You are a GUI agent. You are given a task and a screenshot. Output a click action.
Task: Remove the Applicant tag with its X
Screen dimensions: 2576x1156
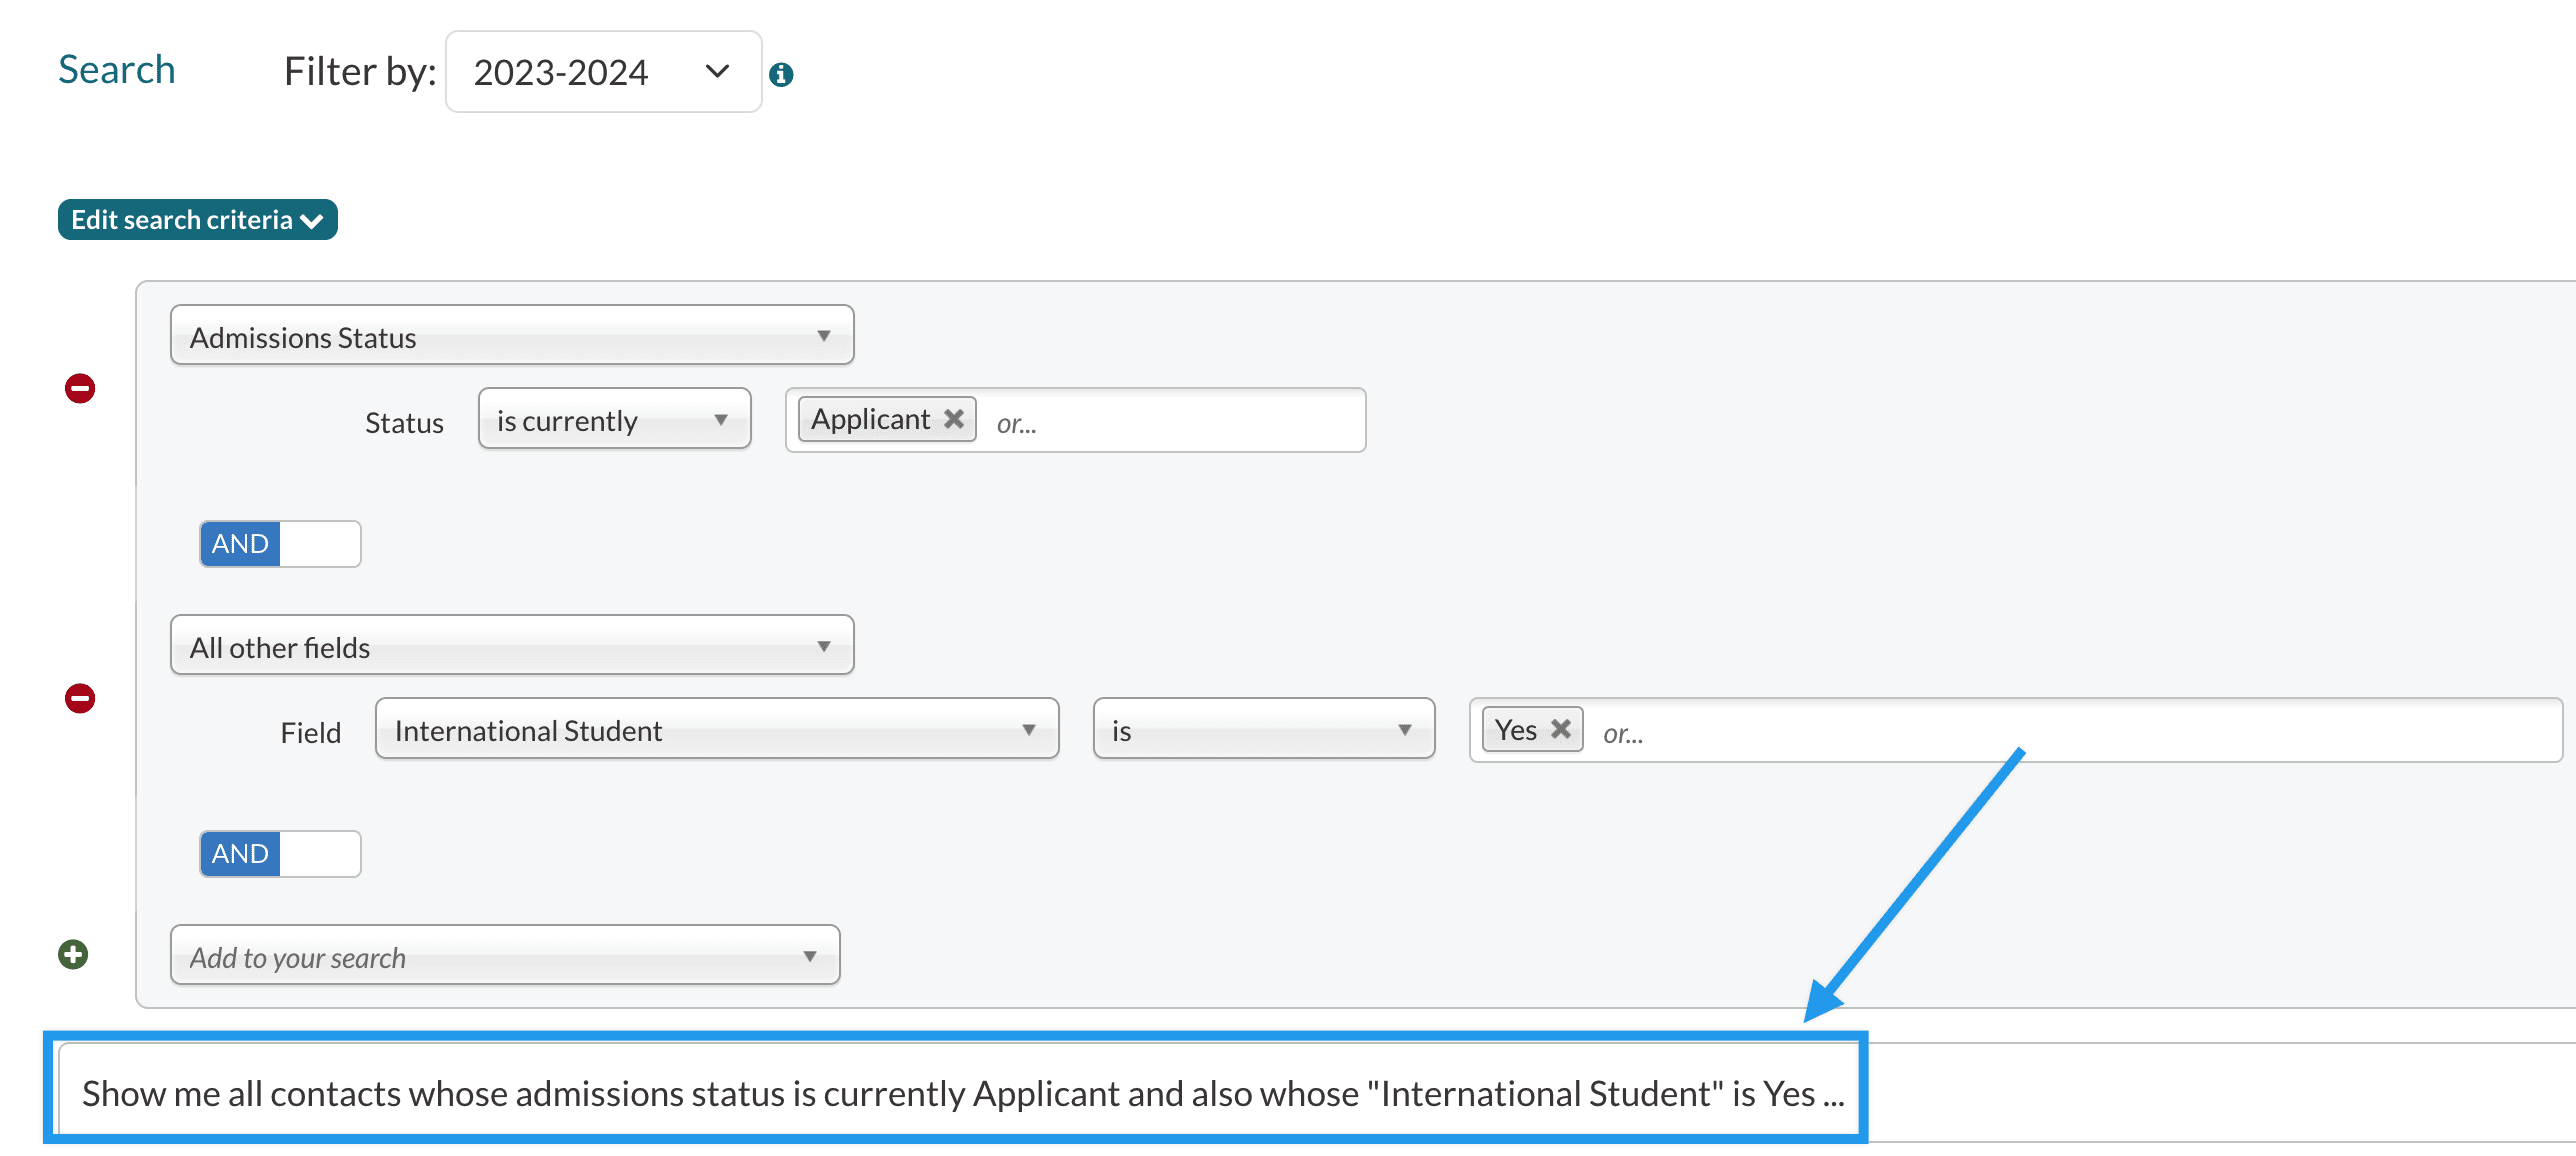pos(954,419)
